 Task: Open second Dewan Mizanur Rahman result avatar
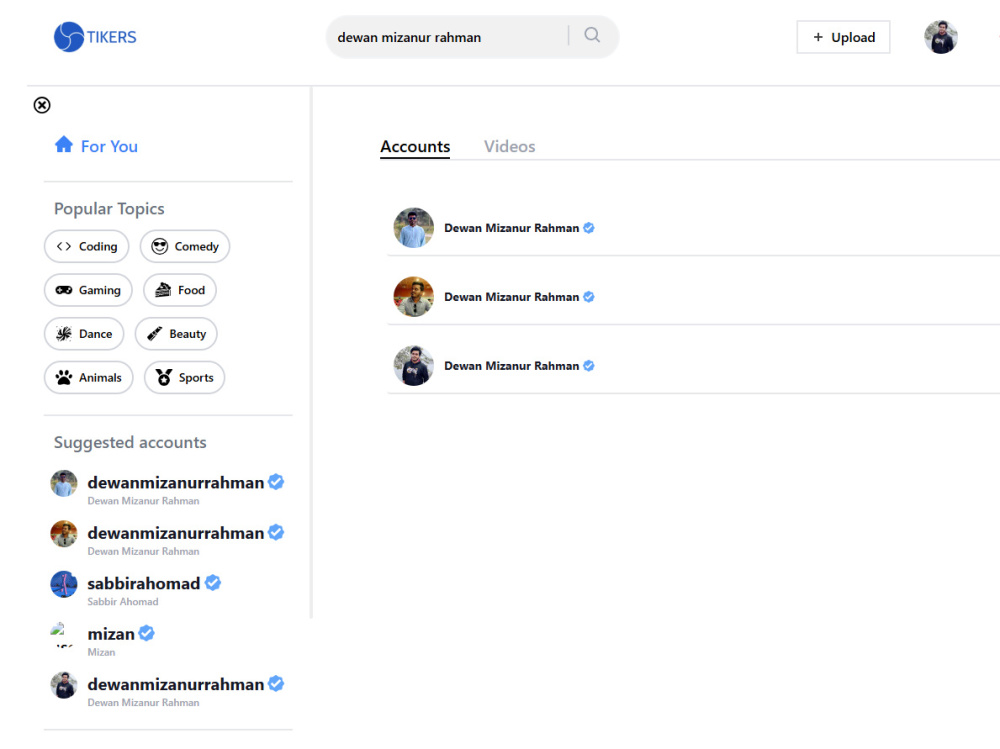click(413, 297)
